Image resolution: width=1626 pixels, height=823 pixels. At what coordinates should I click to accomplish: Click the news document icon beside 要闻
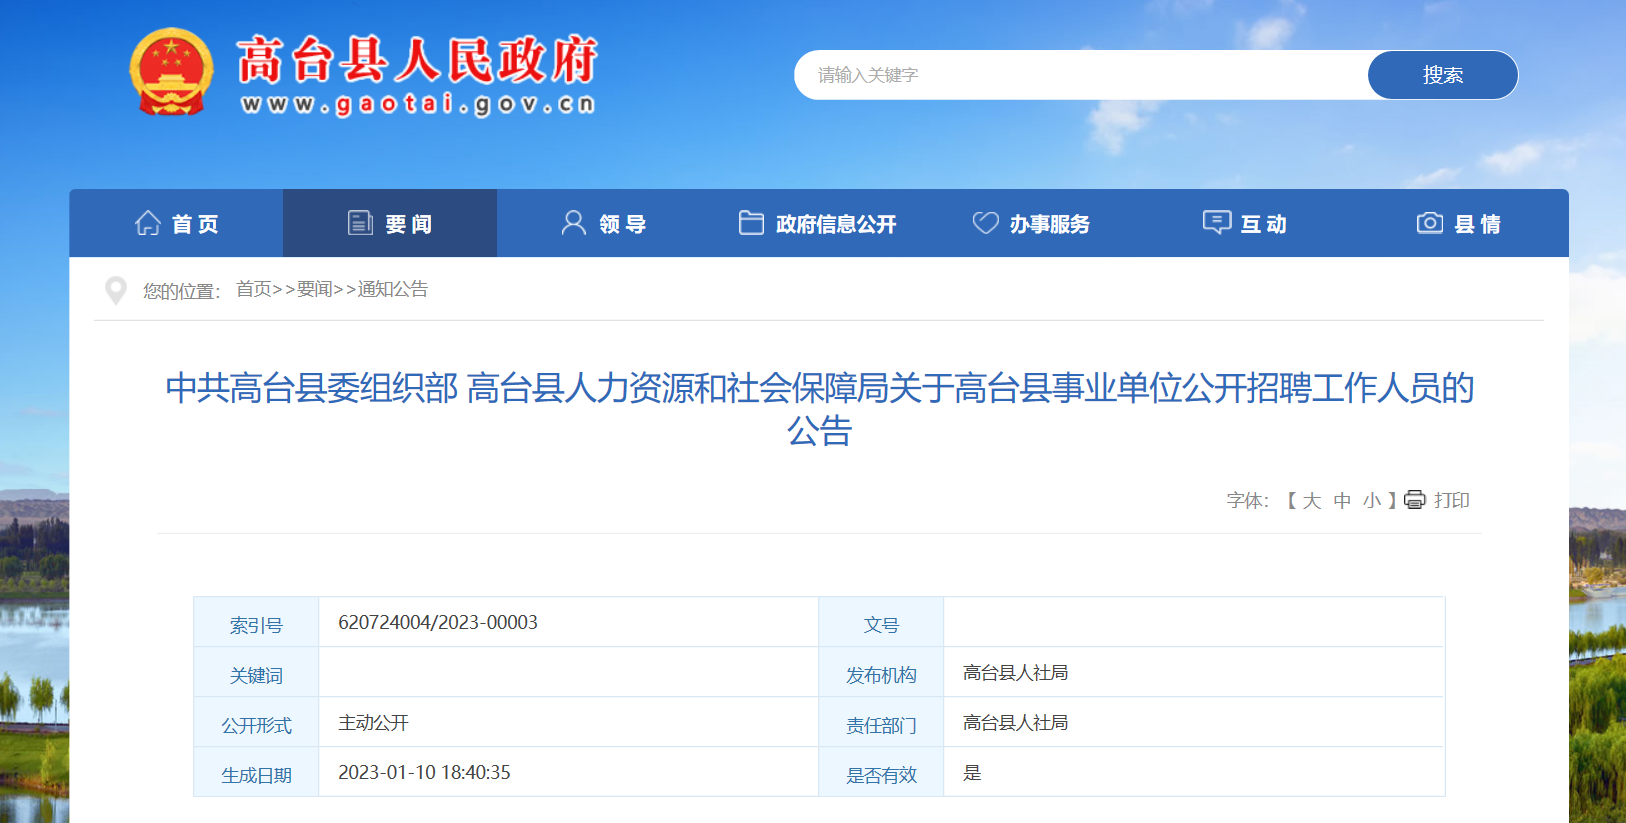coord(360,223)
